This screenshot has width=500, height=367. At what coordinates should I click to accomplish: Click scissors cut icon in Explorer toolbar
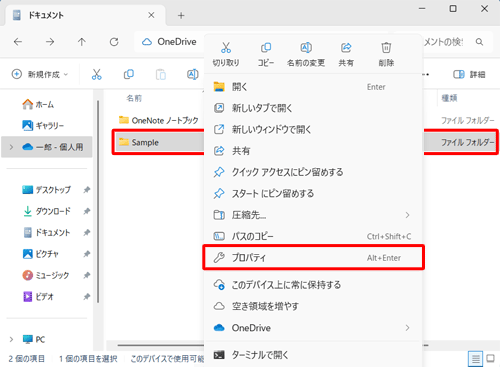(x=97, y=74)
